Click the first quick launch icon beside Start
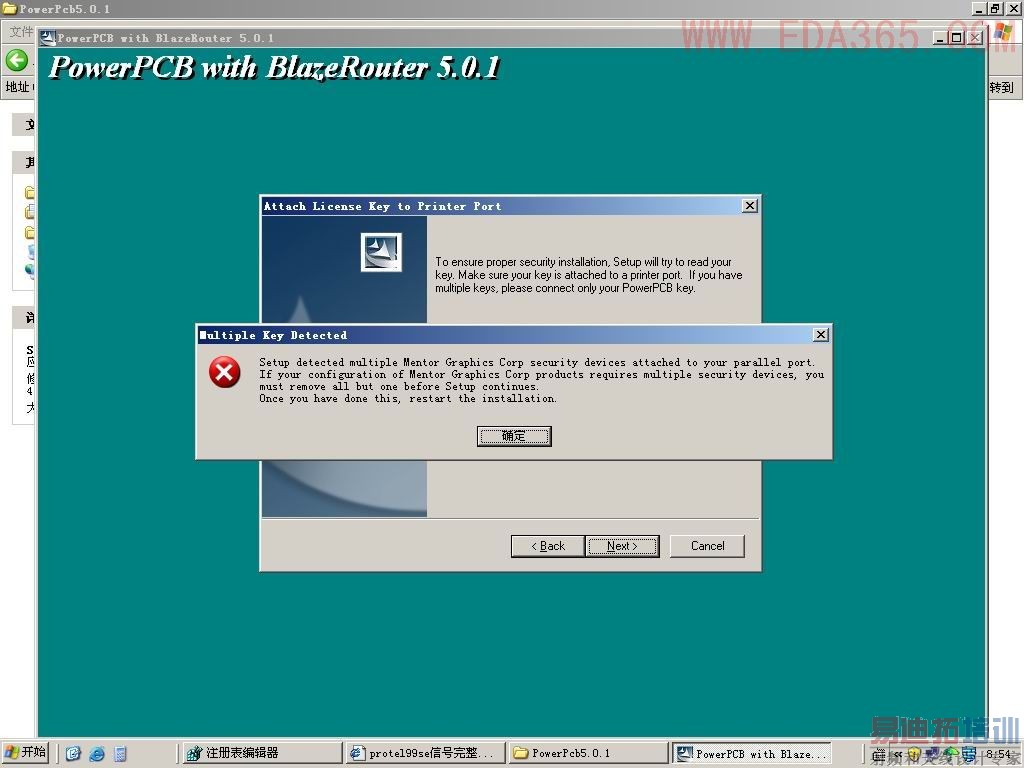1024x768 pixels. point(73,754)
